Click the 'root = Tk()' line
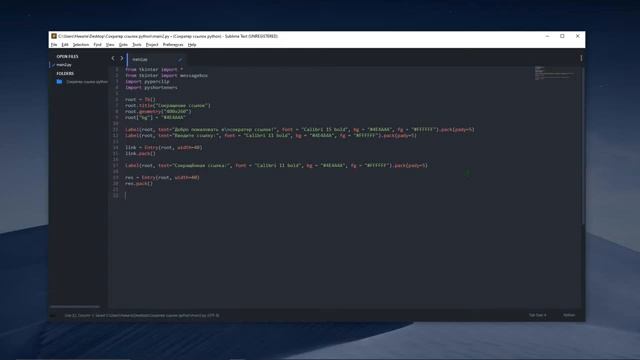Viewport: 640px width, 360px height. click(x=140, y=99)
